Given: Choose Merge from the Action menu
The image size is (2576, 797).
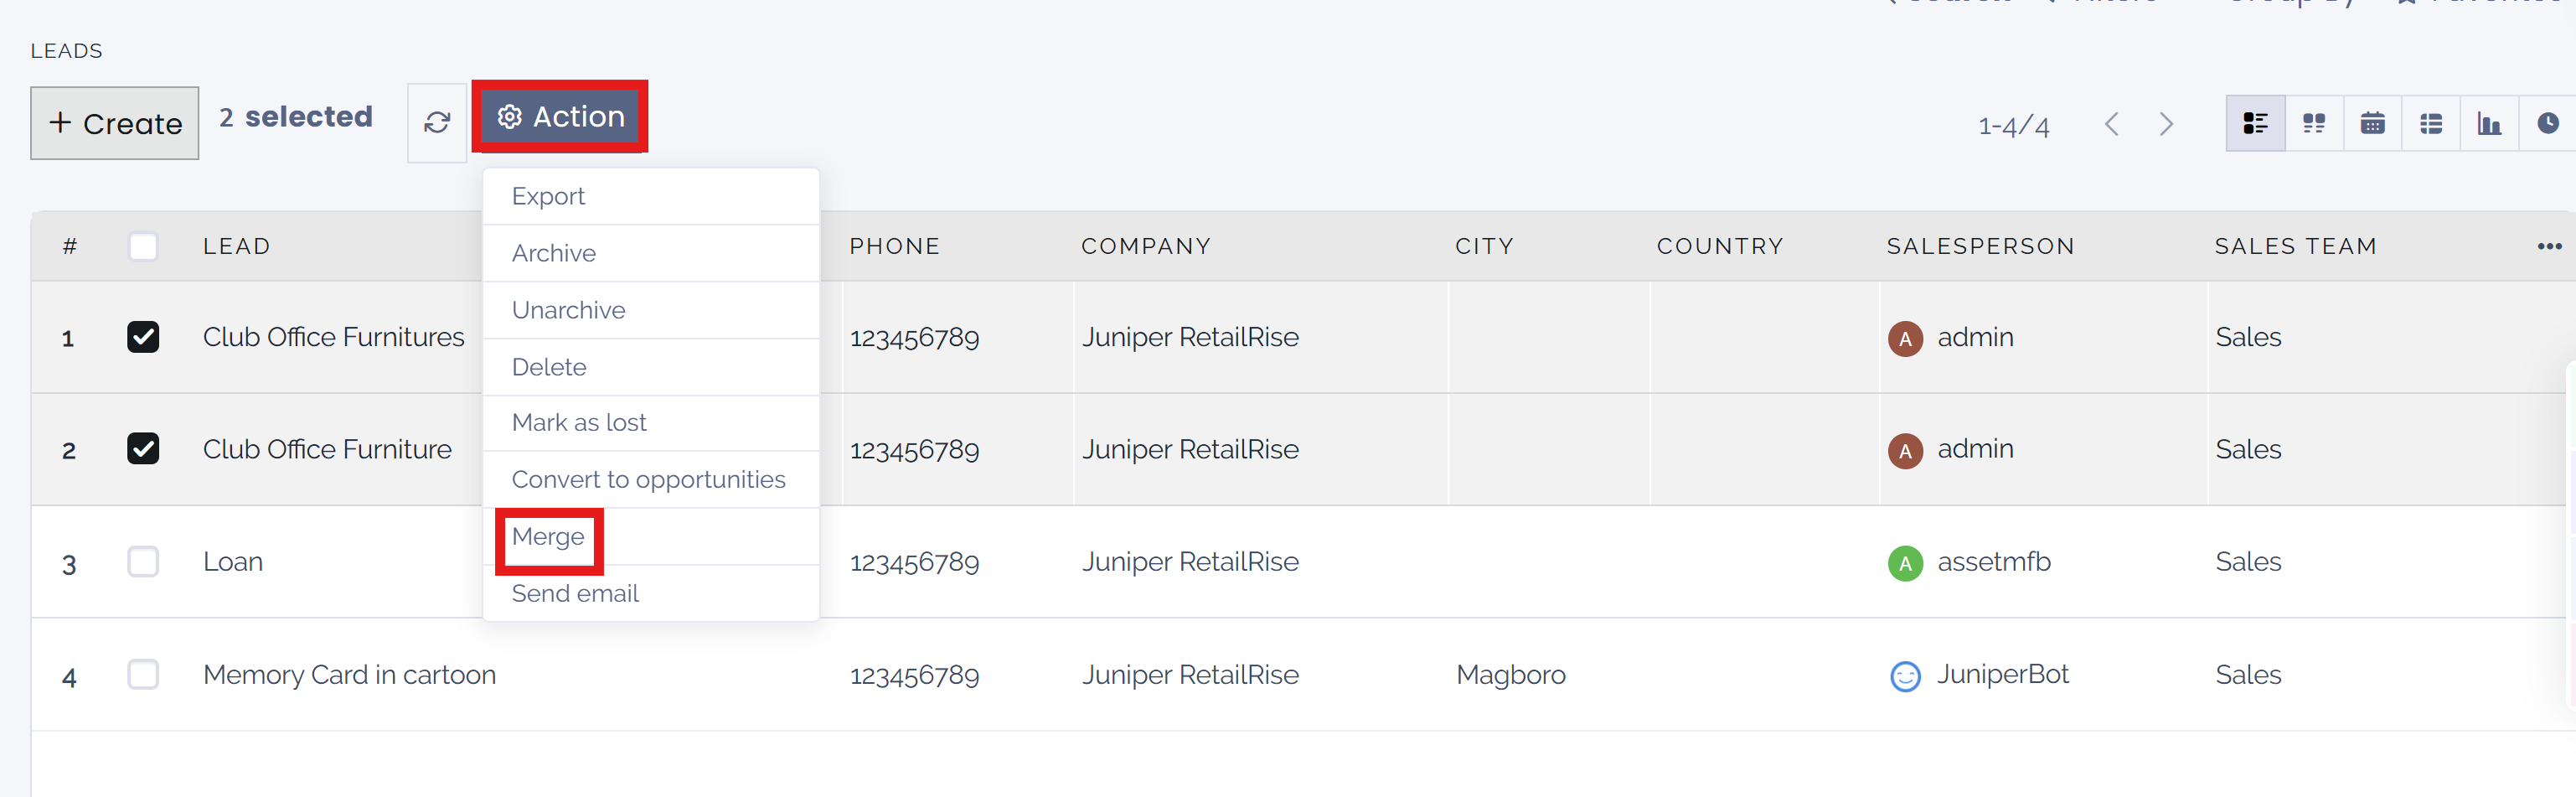Looking at the screenshot, I should (x=549, y=536).
